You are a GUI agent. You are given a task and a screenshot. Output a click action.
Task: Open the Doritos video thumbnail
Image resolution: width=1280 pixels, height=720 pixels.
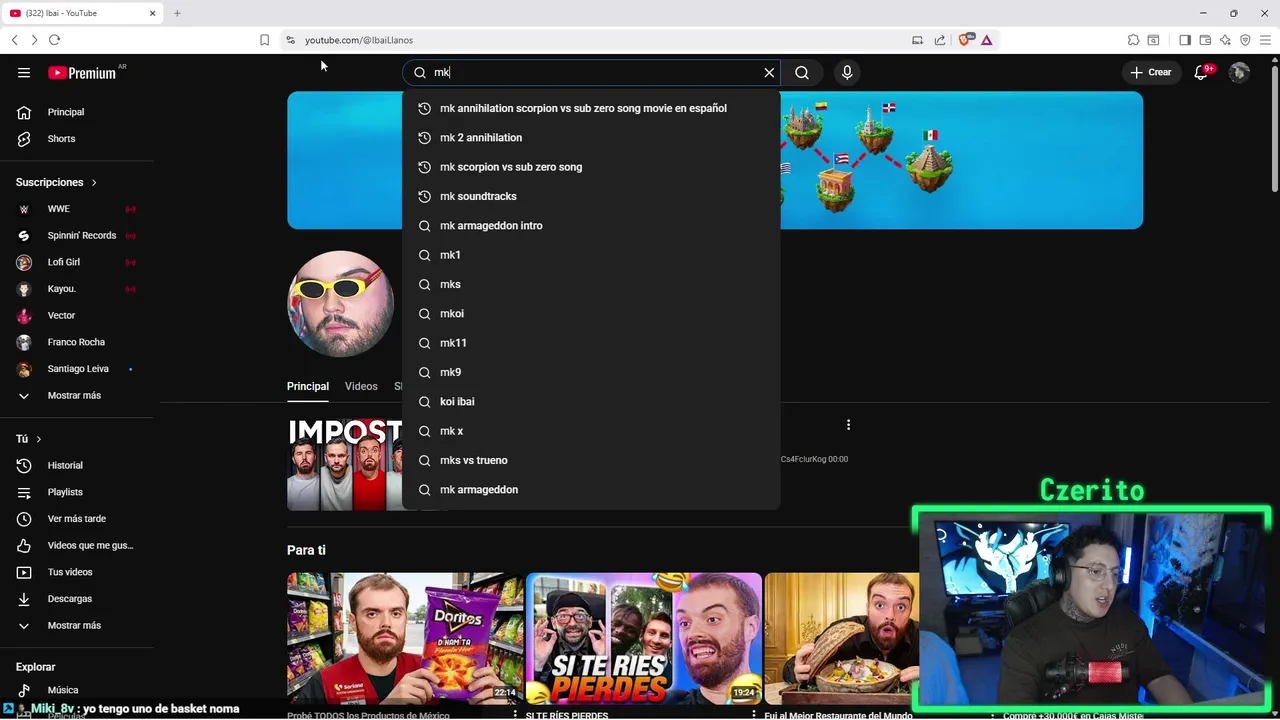pyautogui.click(x=405, y=639)
